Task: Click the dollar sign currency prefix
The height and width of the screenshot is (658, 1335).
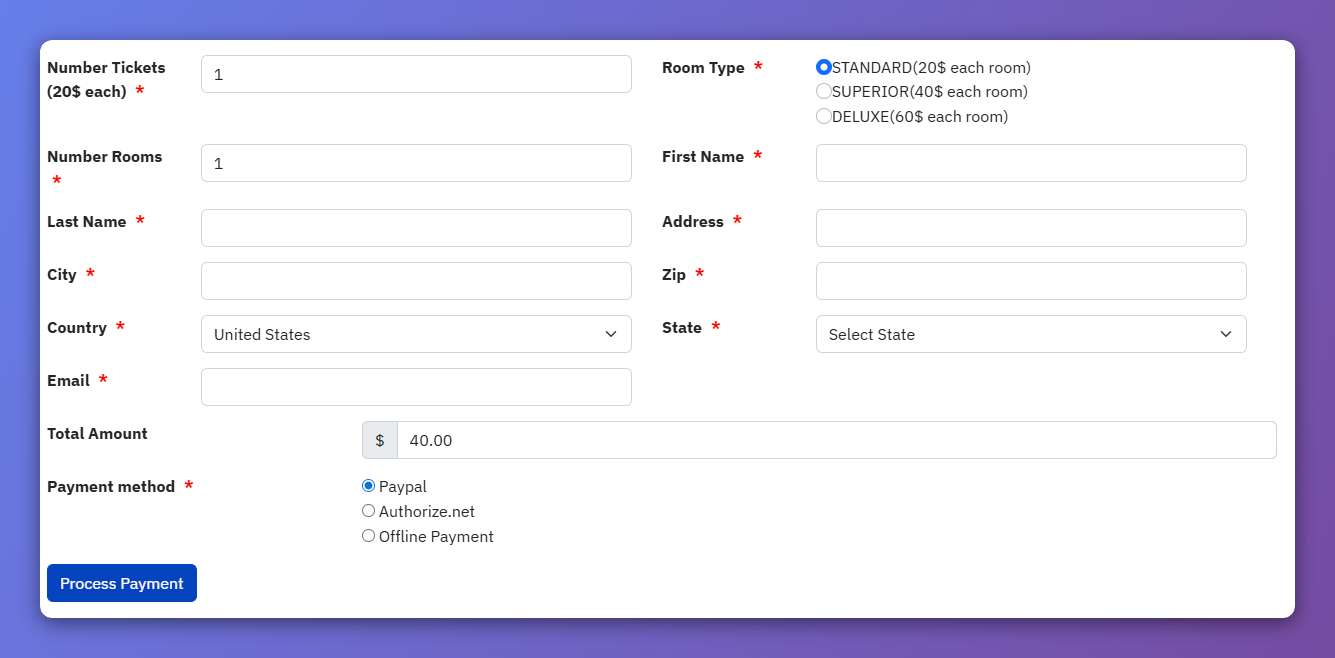Action: [380, 440]
